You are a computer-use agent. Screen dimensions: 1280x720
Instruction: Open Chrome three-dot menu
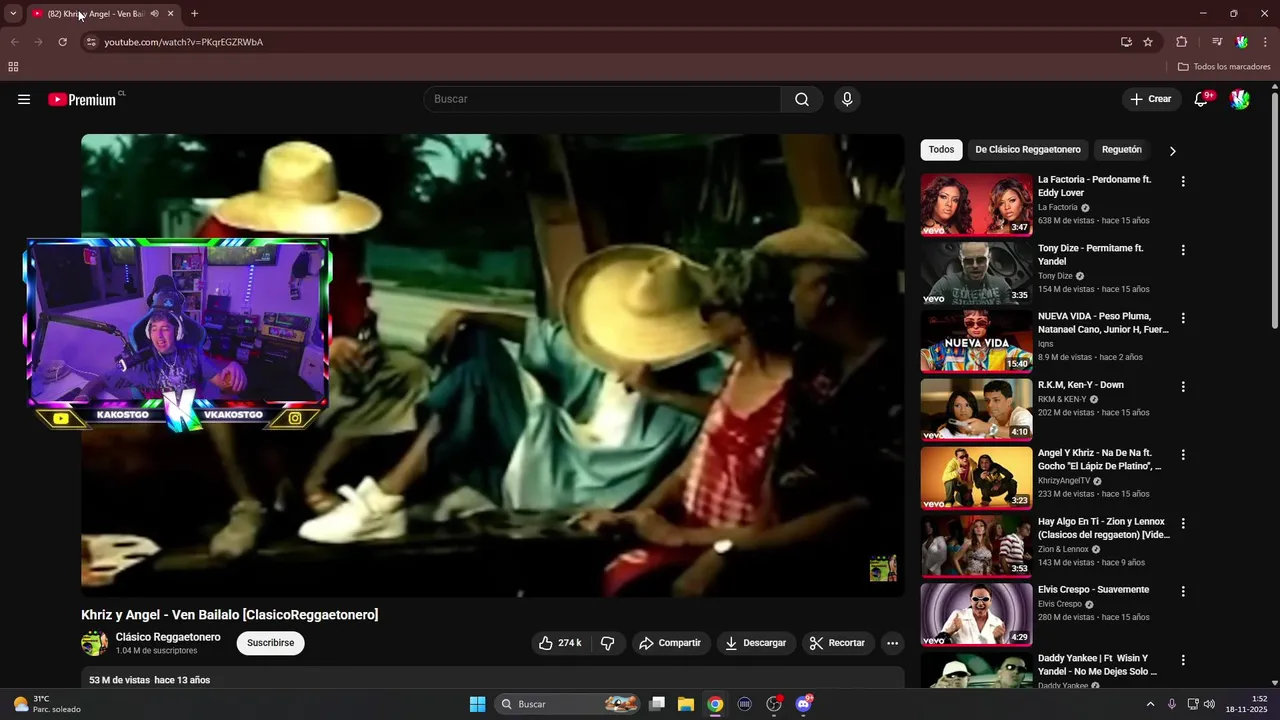tap(1265, 42)
